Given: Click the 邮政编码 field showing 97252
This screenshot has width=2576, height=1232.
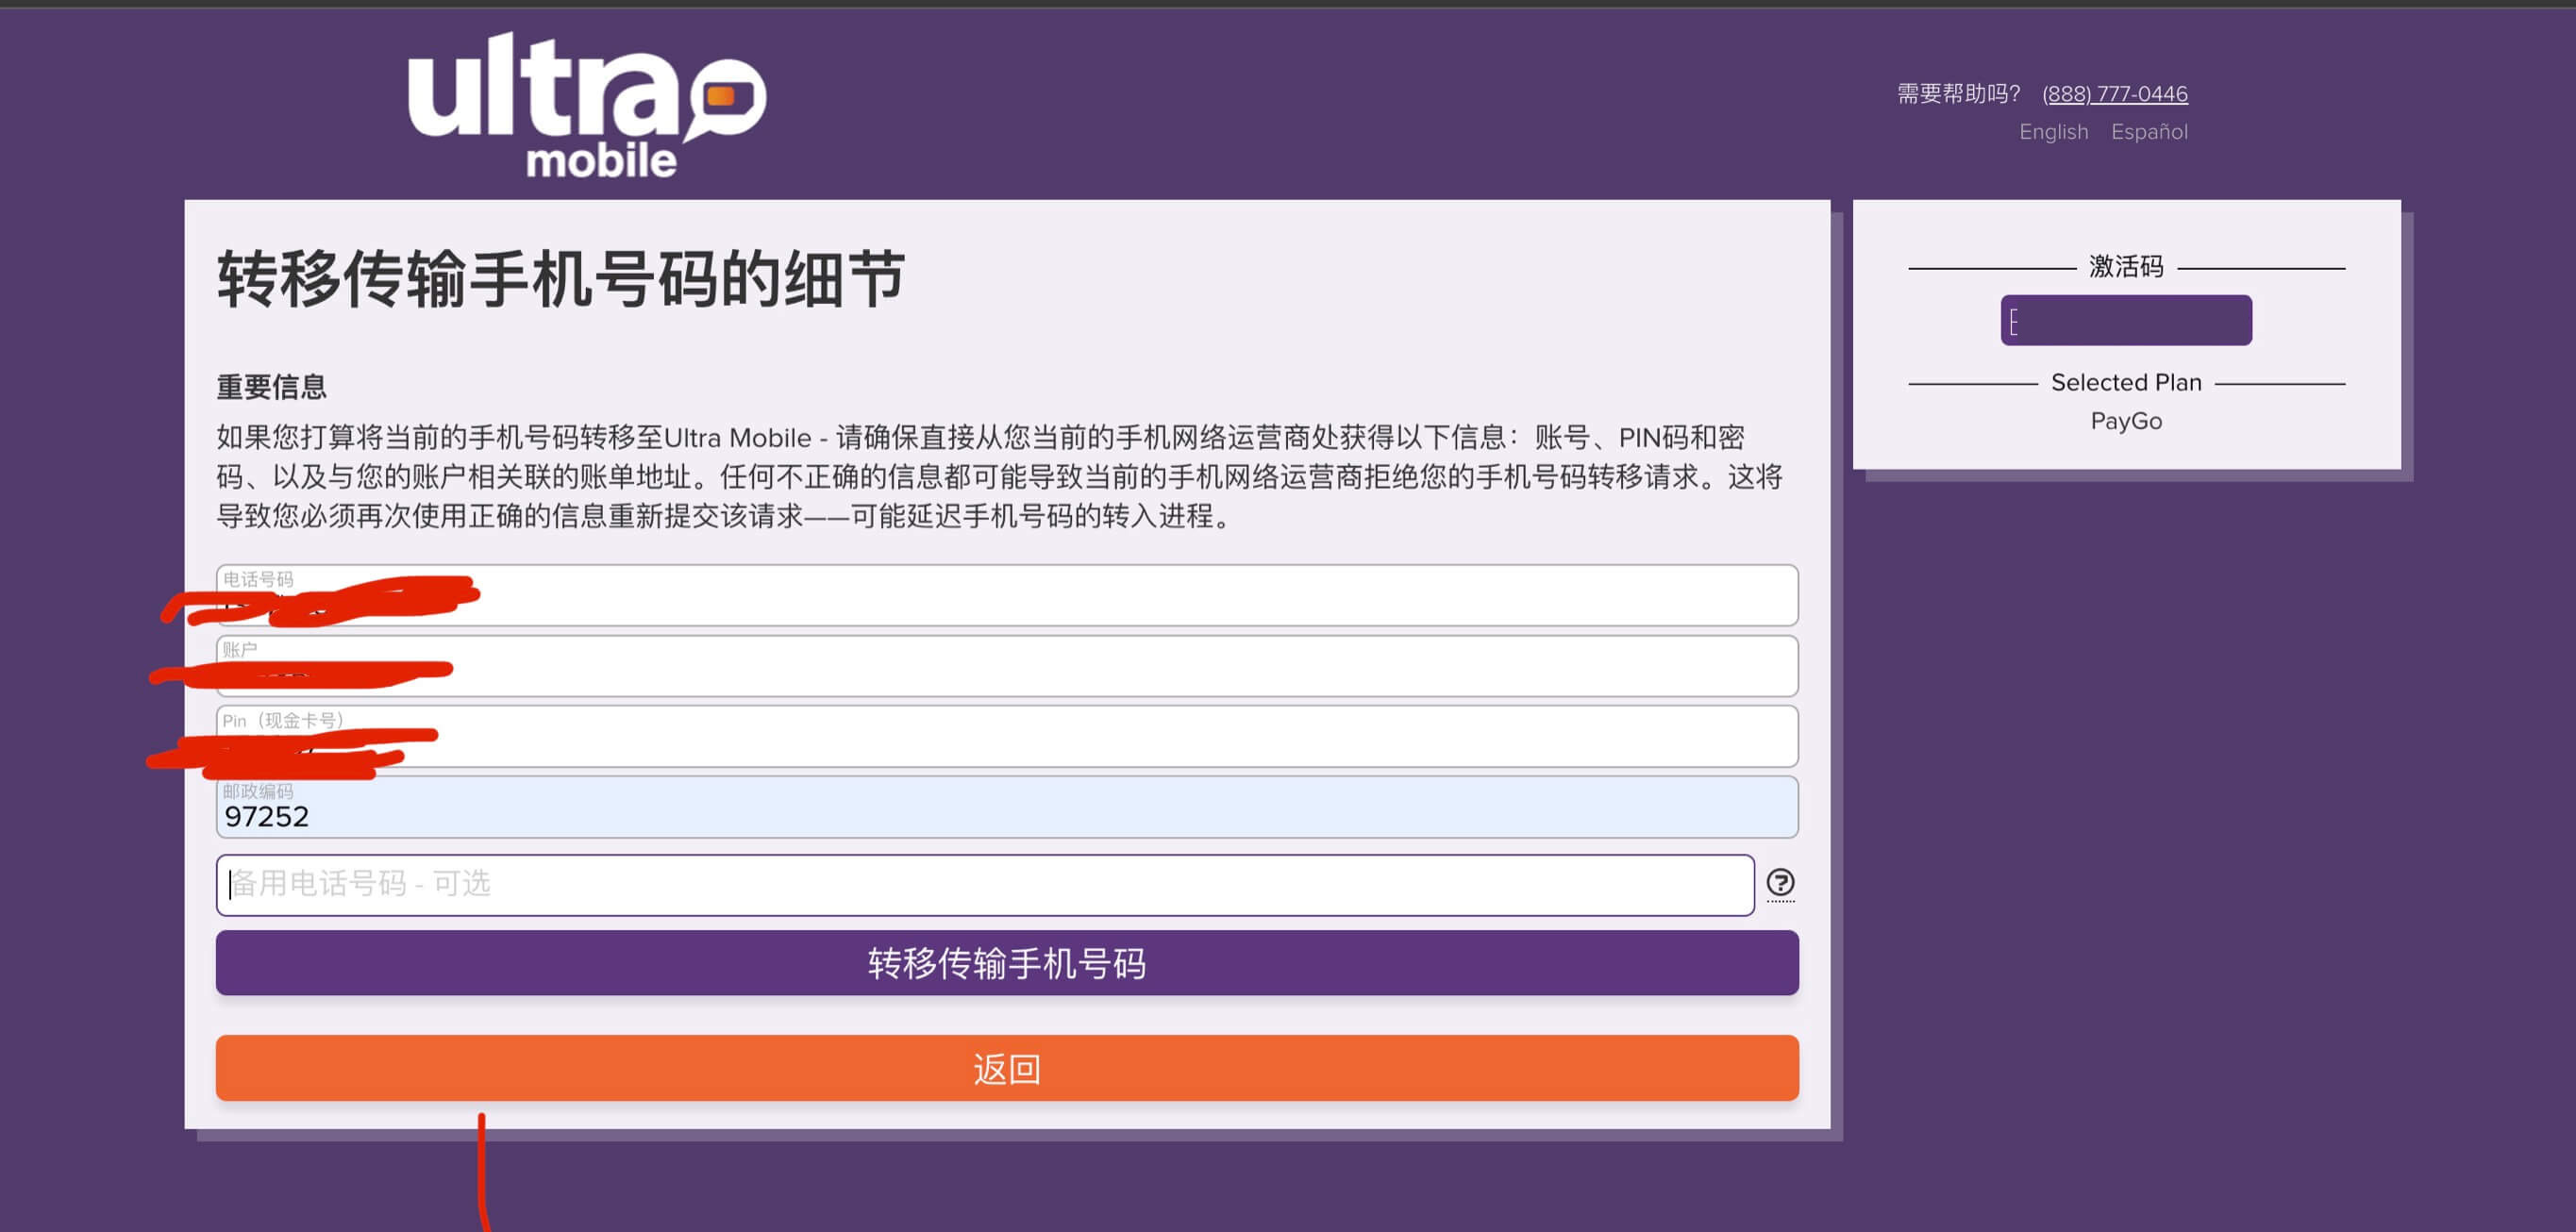Looking at the screenshot, I should (1007, 807).
